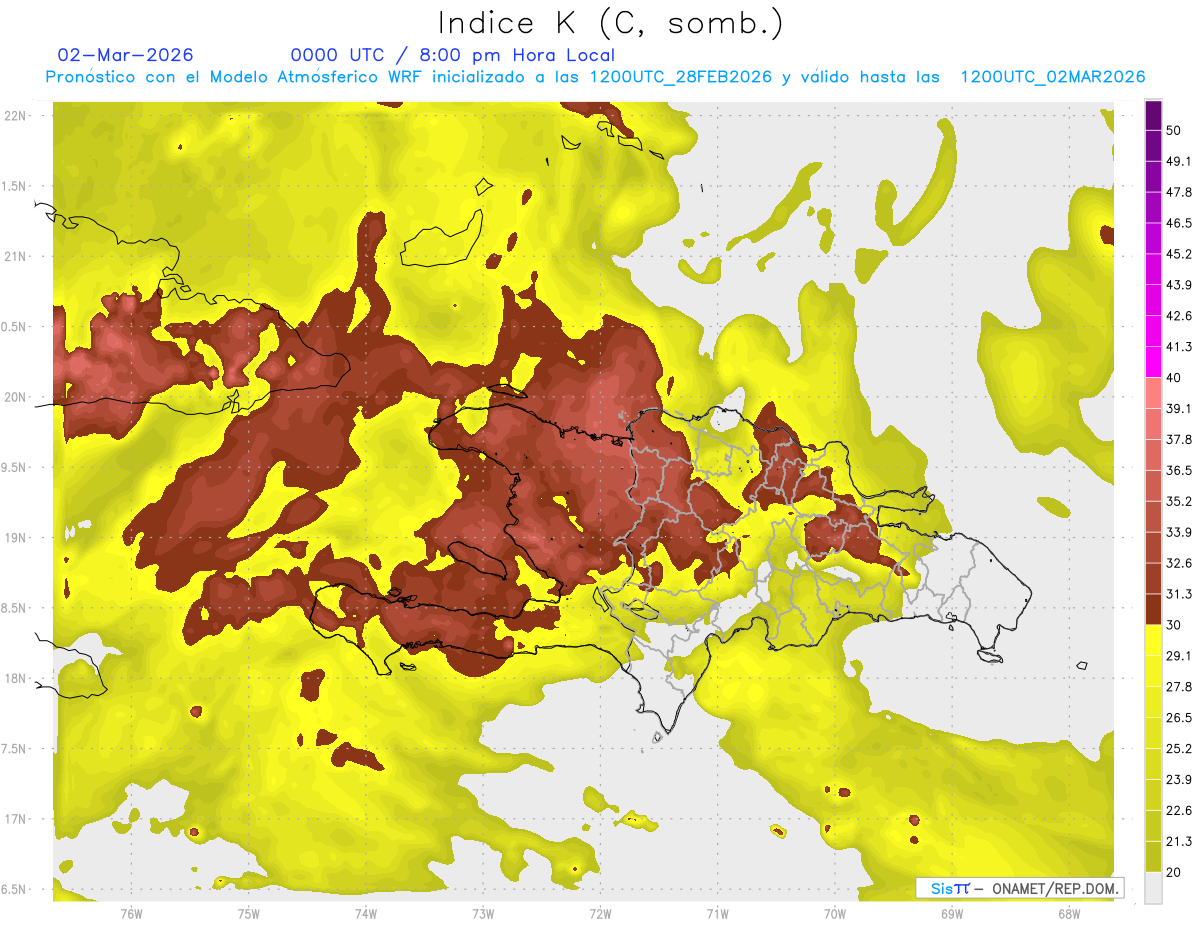The image size is (1200, 927).
Task: Click the "19N" latitude label
Action: tap(17, 538)
